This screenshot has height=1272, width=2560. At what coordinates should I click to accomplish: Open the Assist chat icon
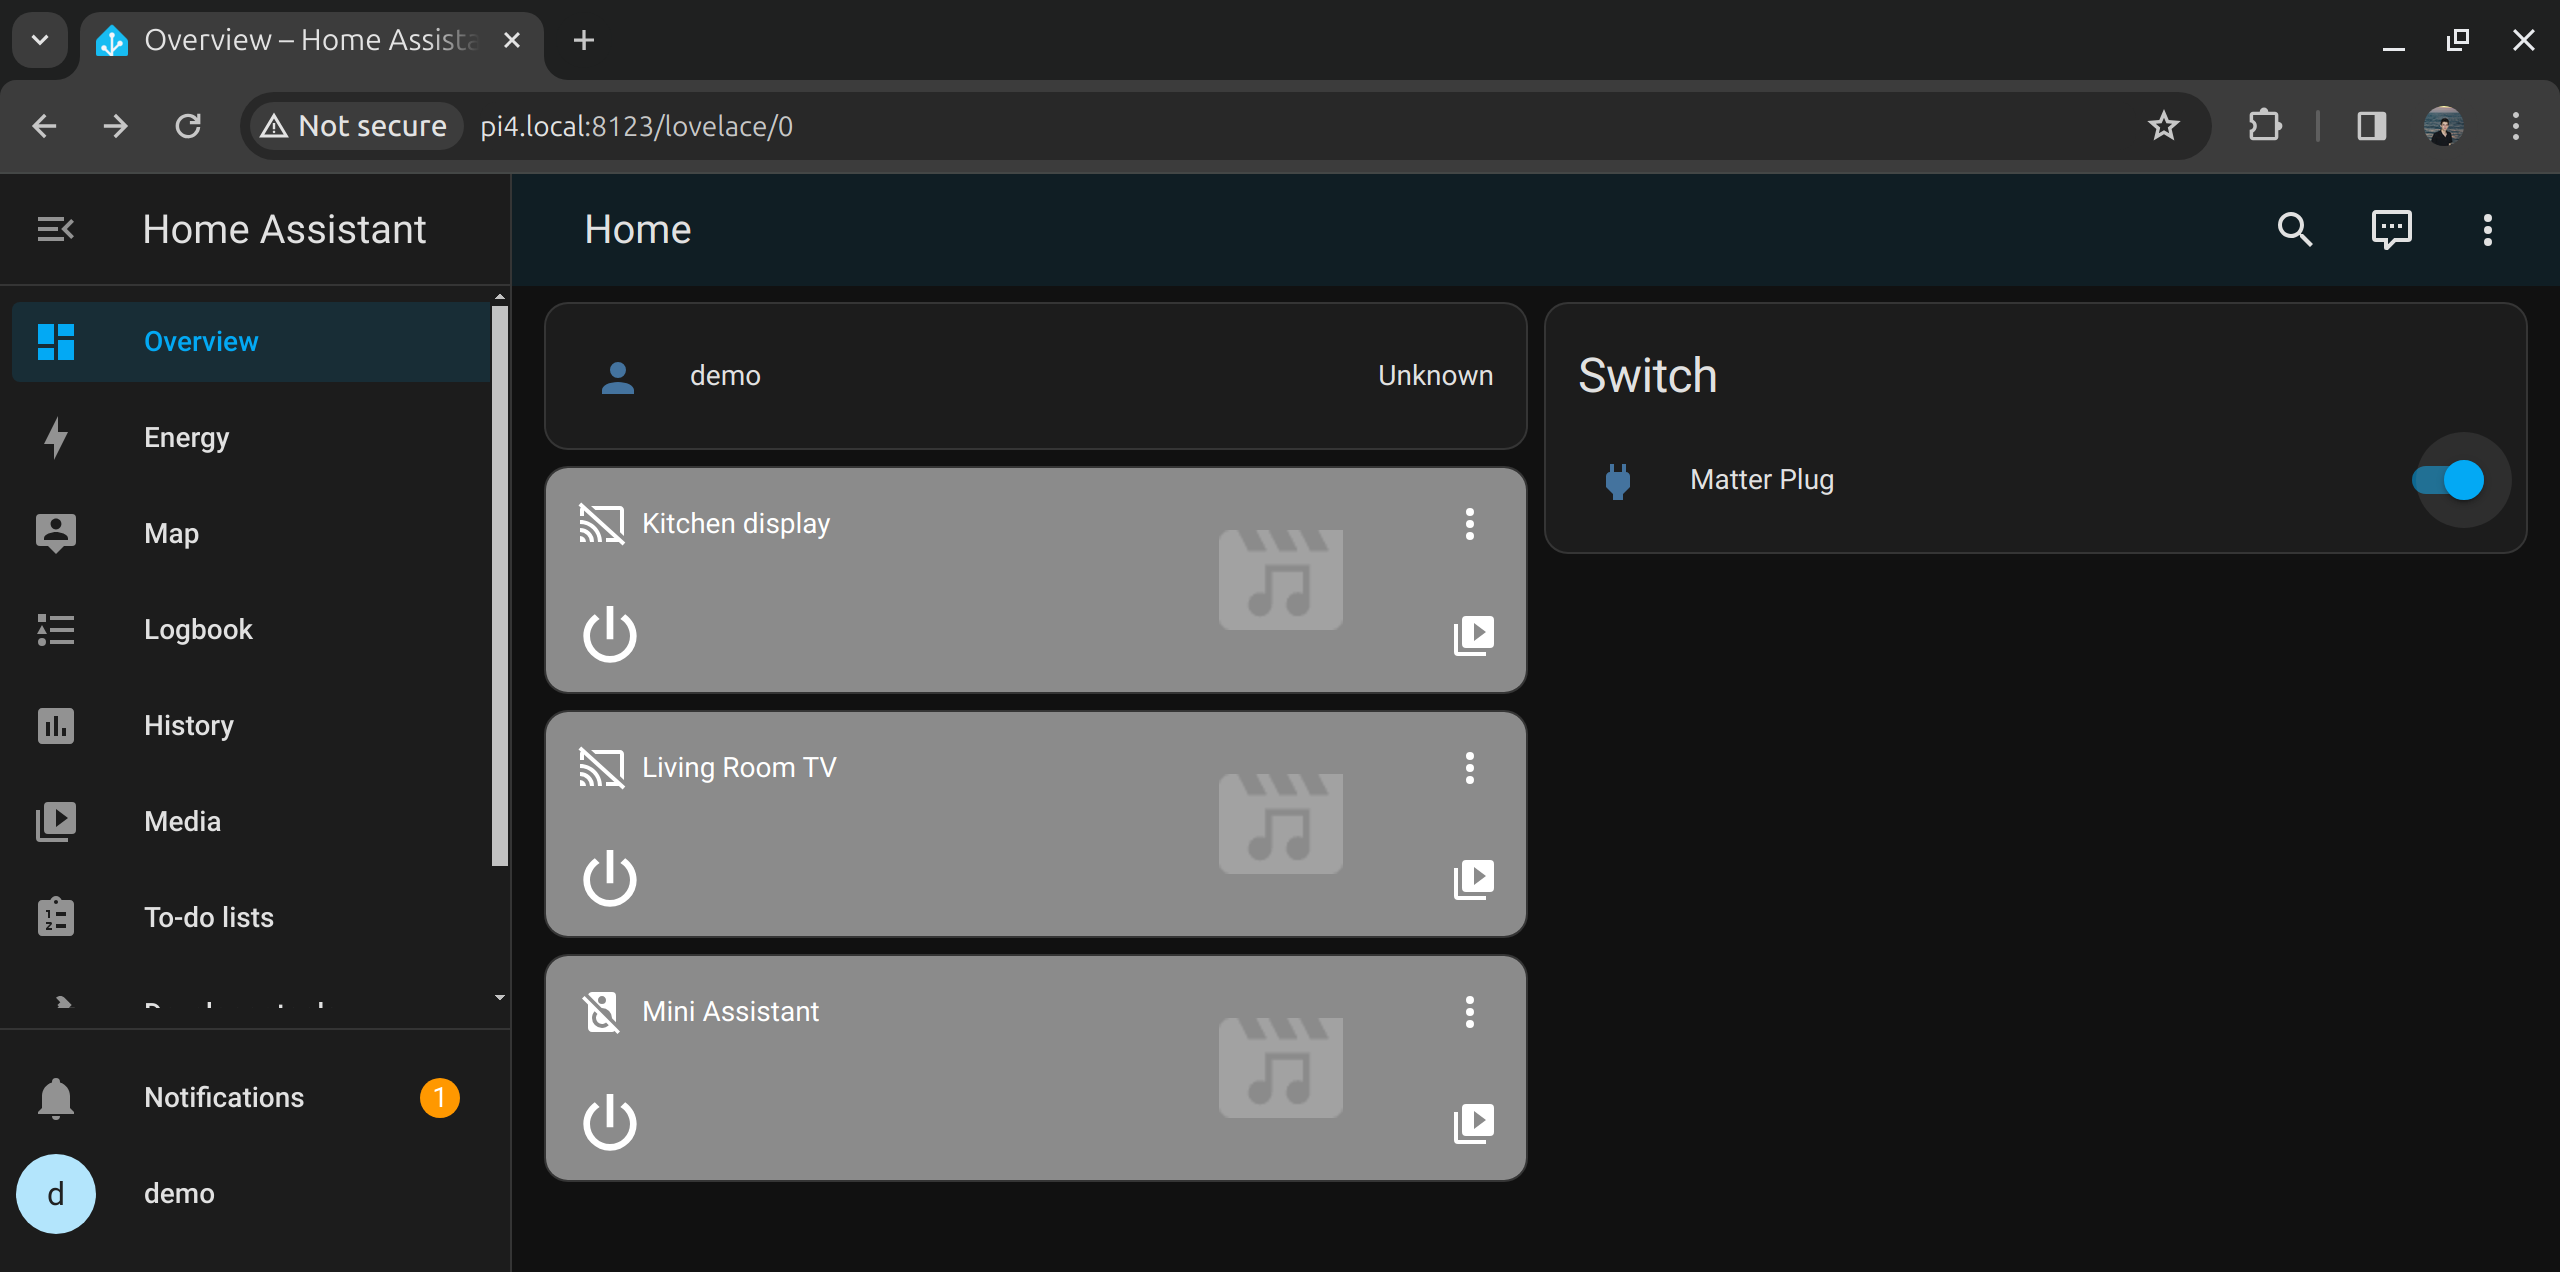pos(2391,230)
